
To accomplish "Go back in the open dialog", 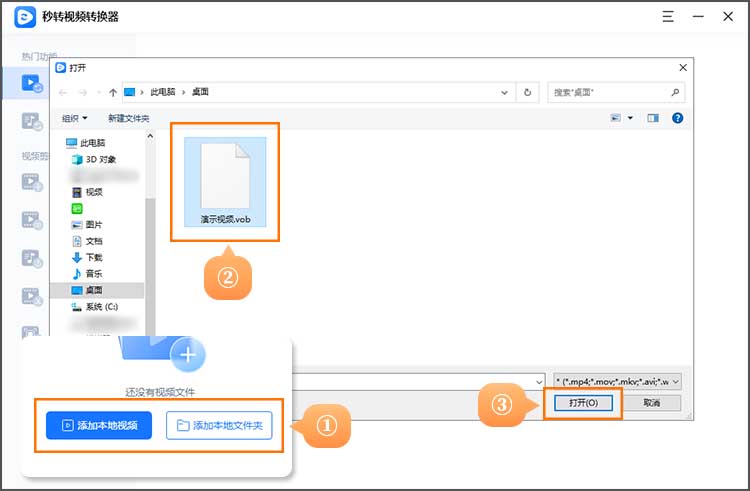I will point(63,92).
